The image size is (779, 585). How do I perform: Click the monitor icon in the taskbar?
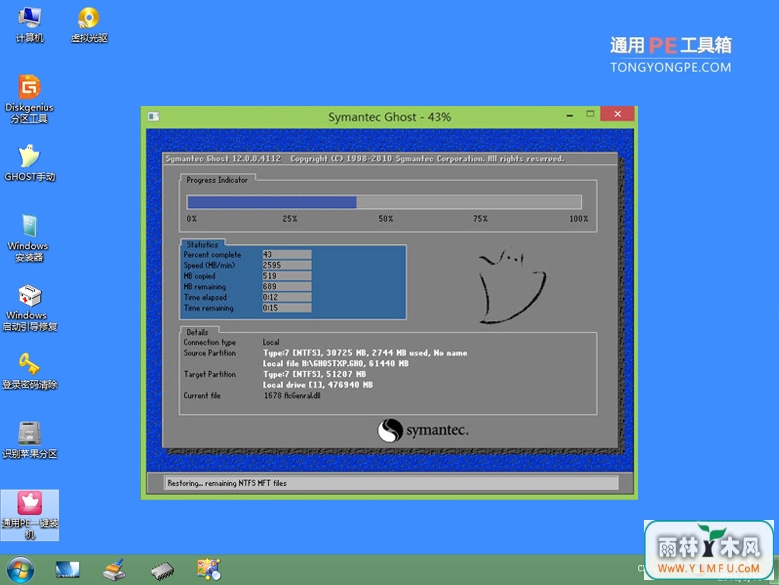pos(67,570)
